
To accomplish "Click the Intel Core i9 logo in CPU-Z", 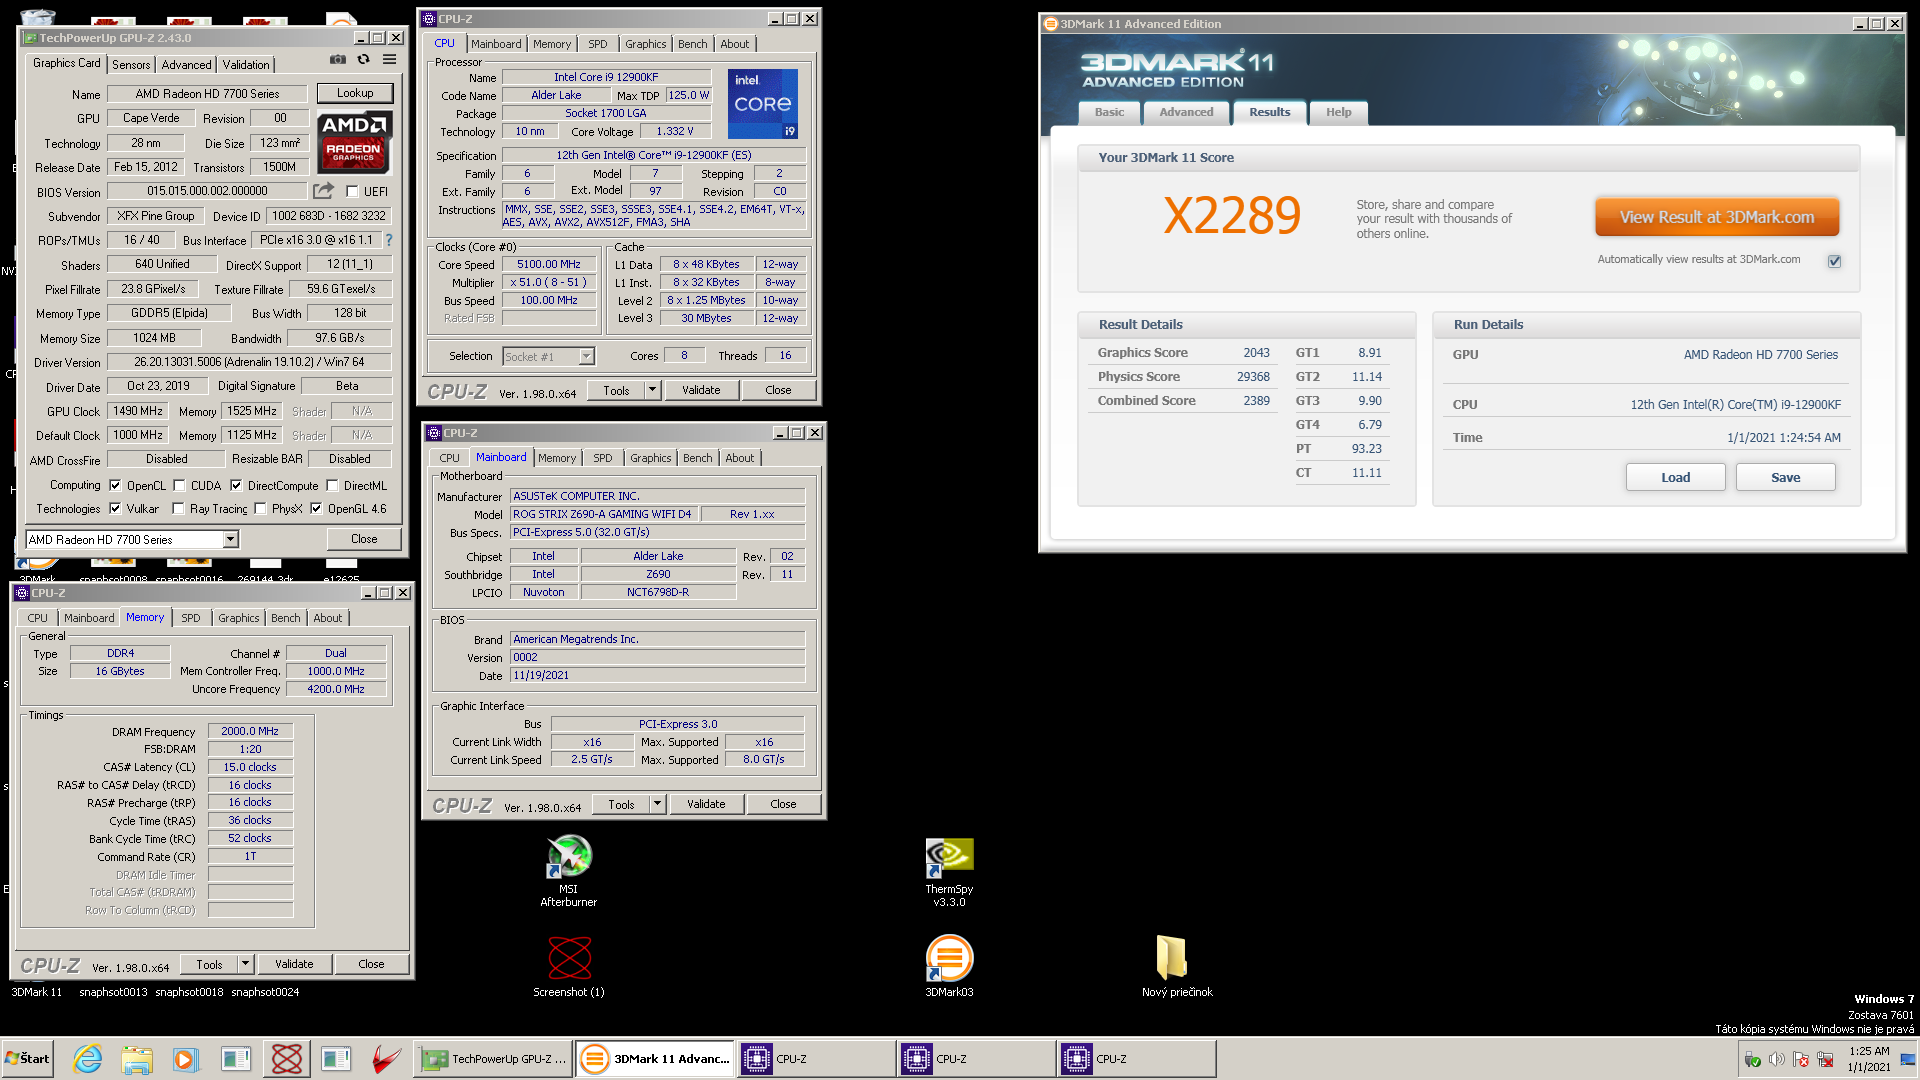I will (763, 104).
